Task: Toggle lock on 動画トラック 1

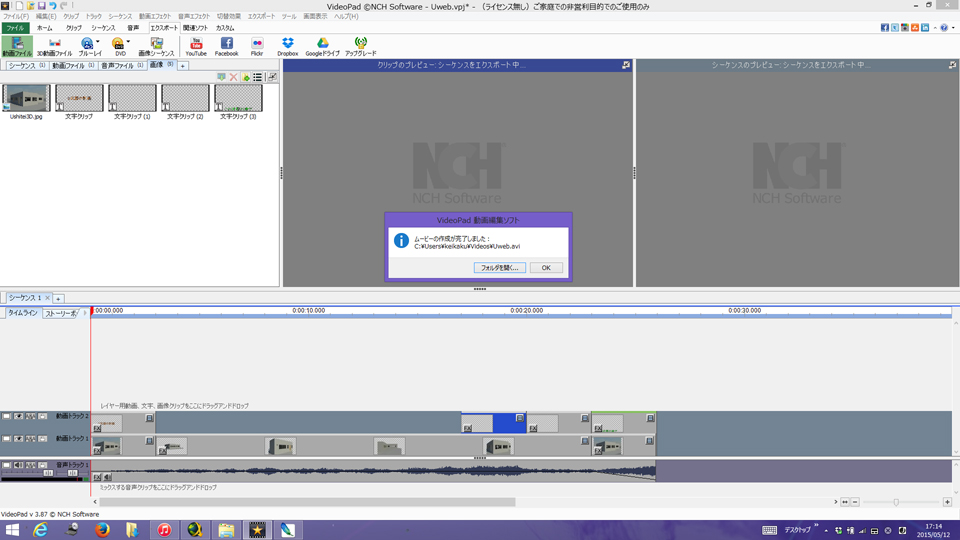Action: click(x=43, y=439)
